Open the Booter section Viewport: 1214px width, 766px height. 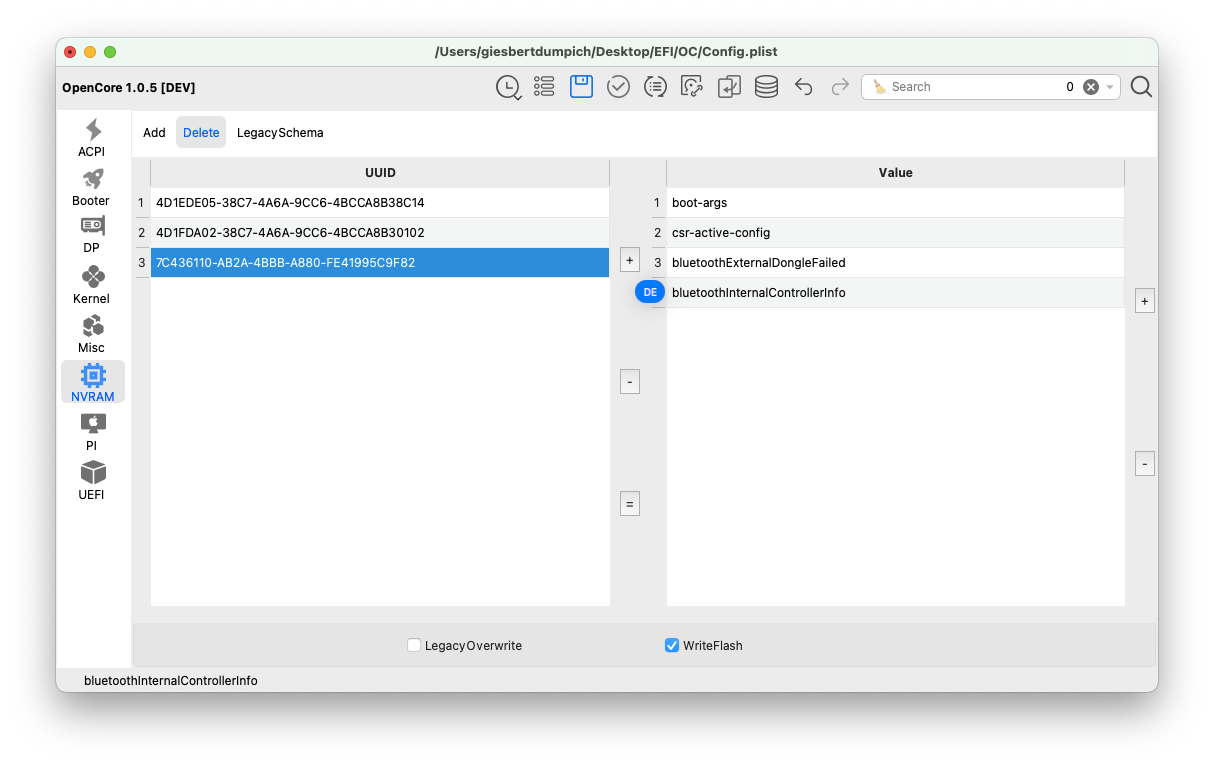point(92,186)
